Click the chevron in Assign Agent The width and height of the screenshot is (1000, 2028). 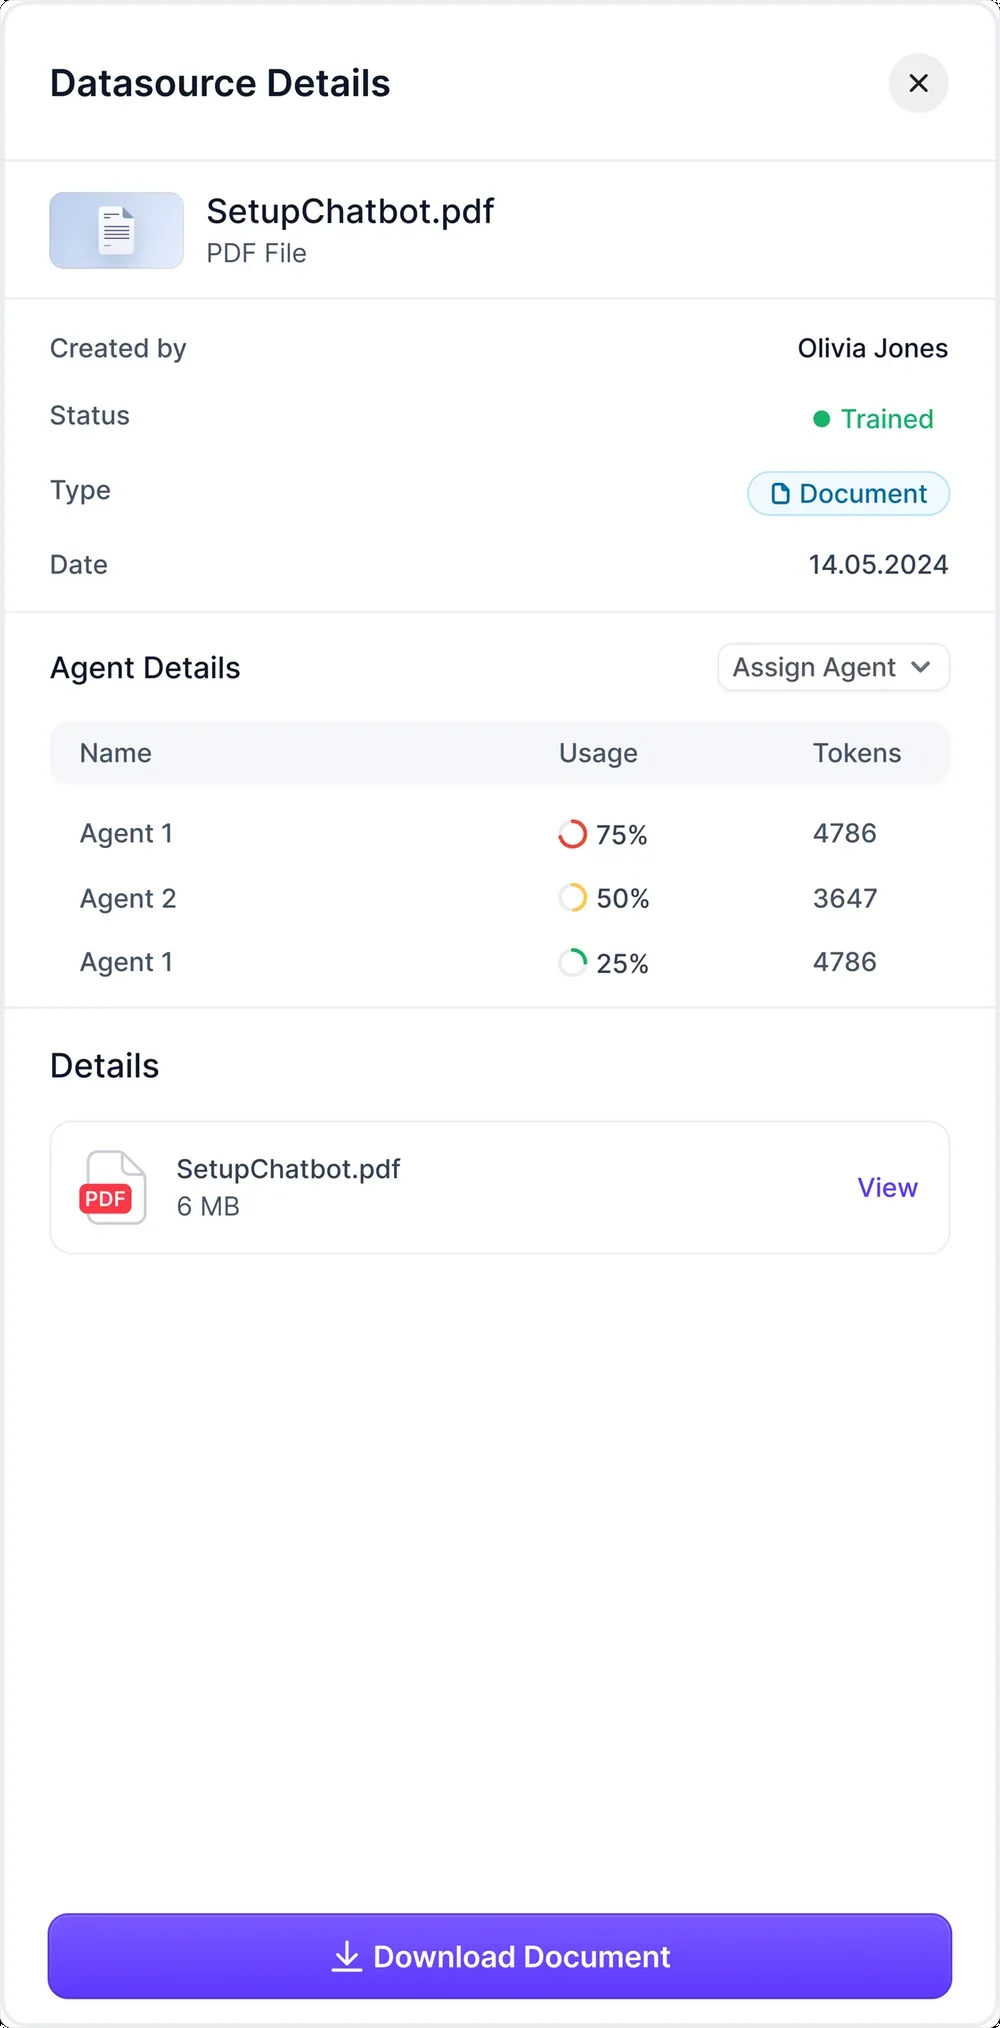click(921, 667)
